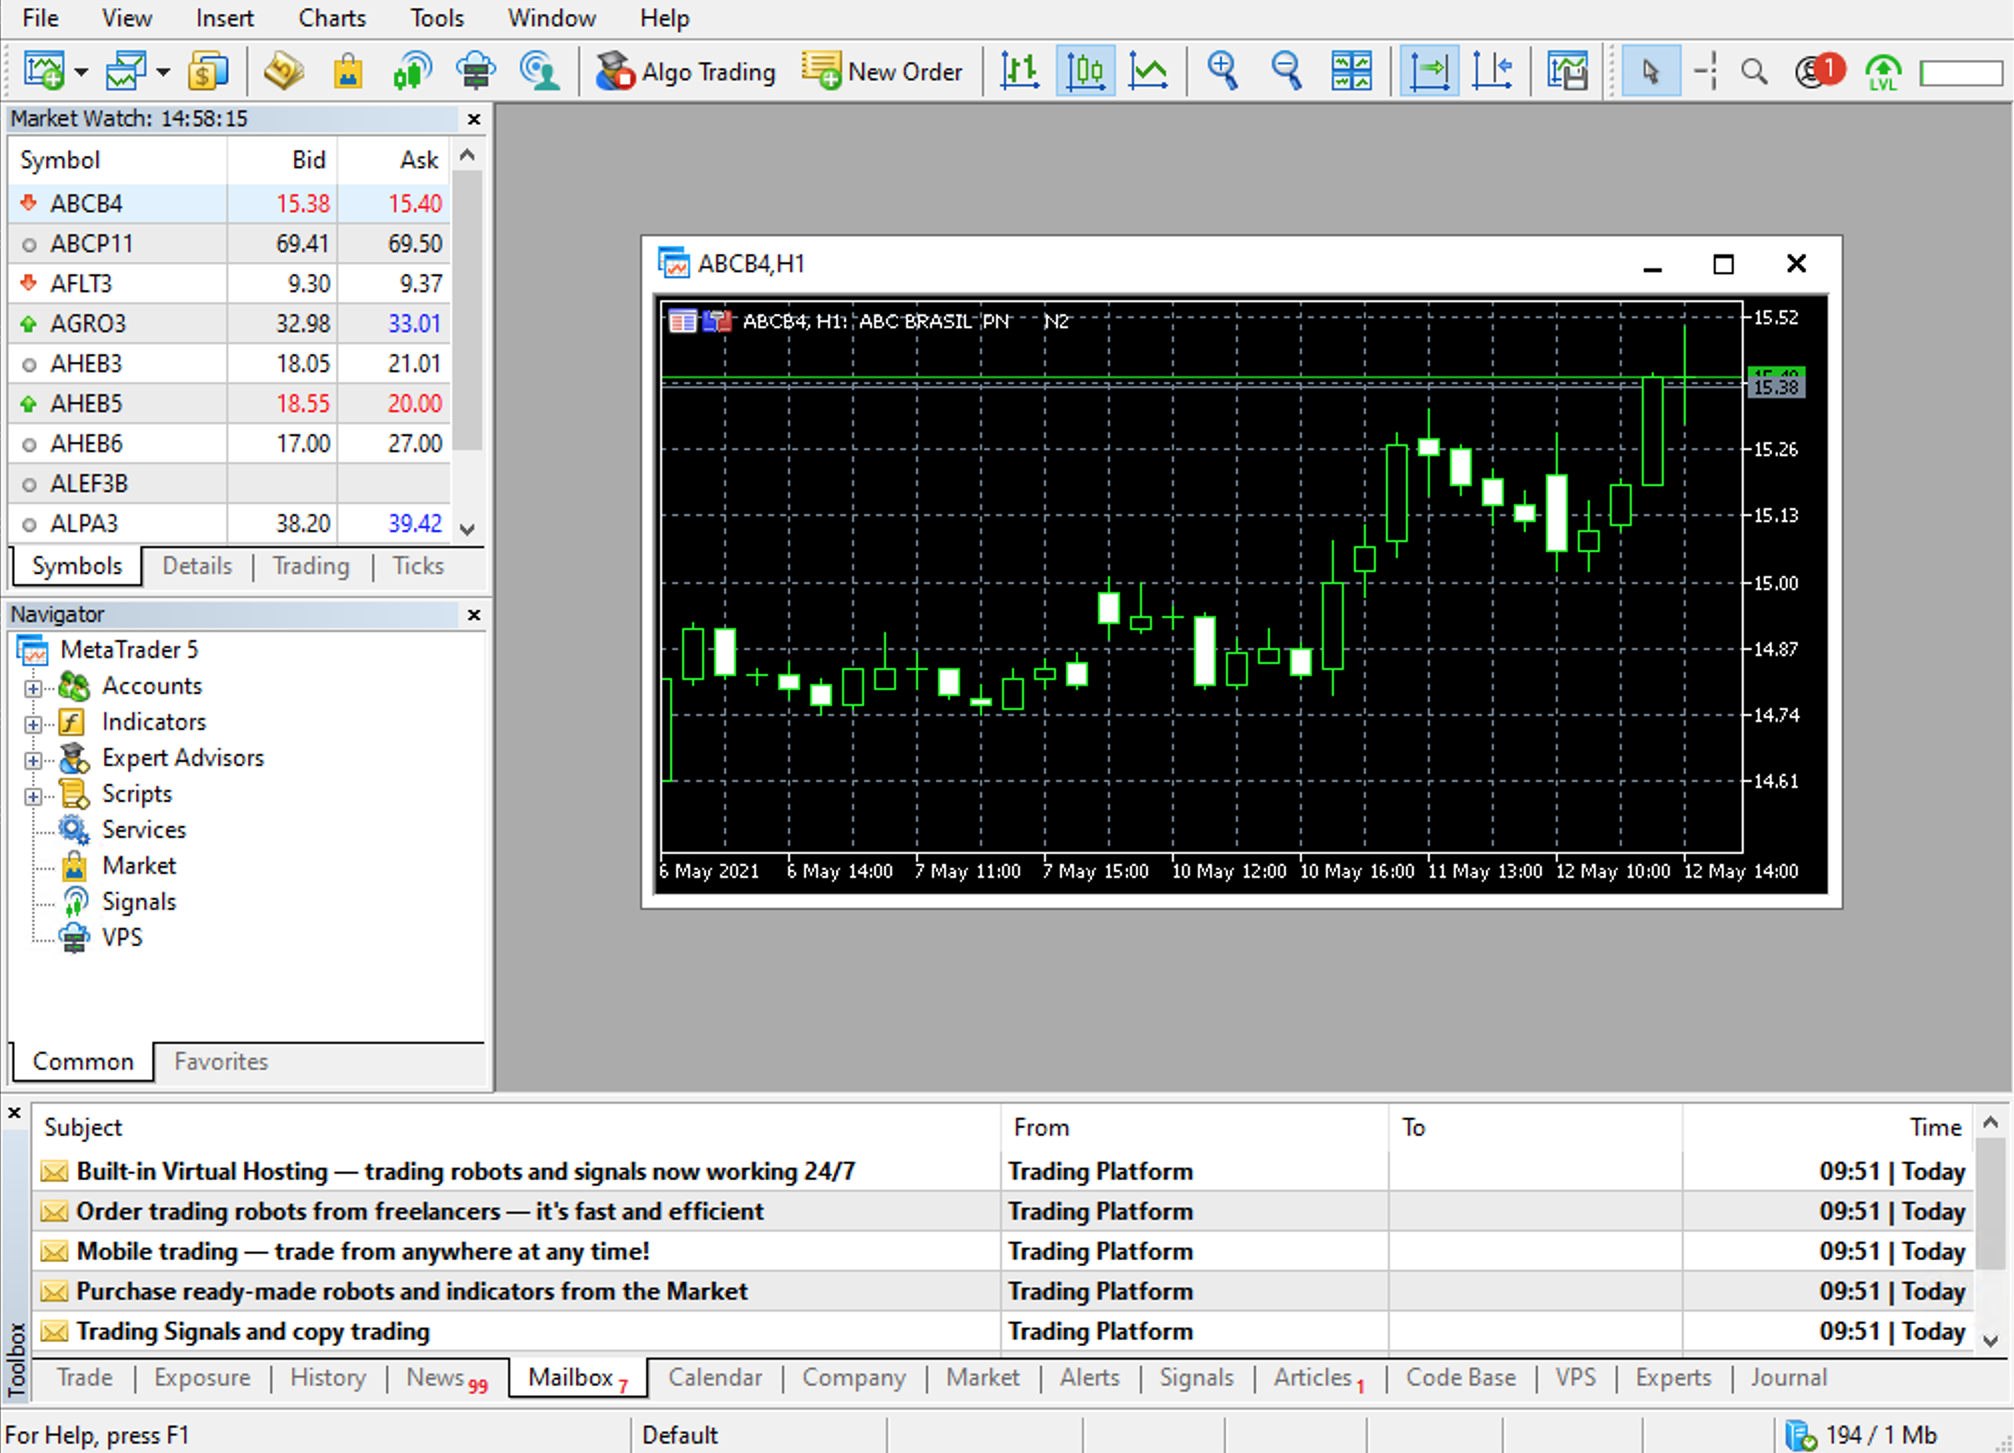Select ALPA3 symbol row
This screenshot has width=2014, height=1453.
pyautogui.click(x=228, y=524)
